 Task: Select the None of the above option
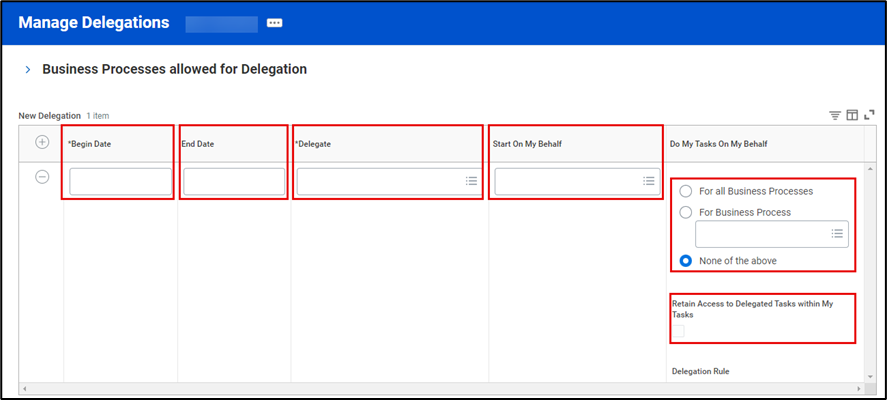(685, 261)
